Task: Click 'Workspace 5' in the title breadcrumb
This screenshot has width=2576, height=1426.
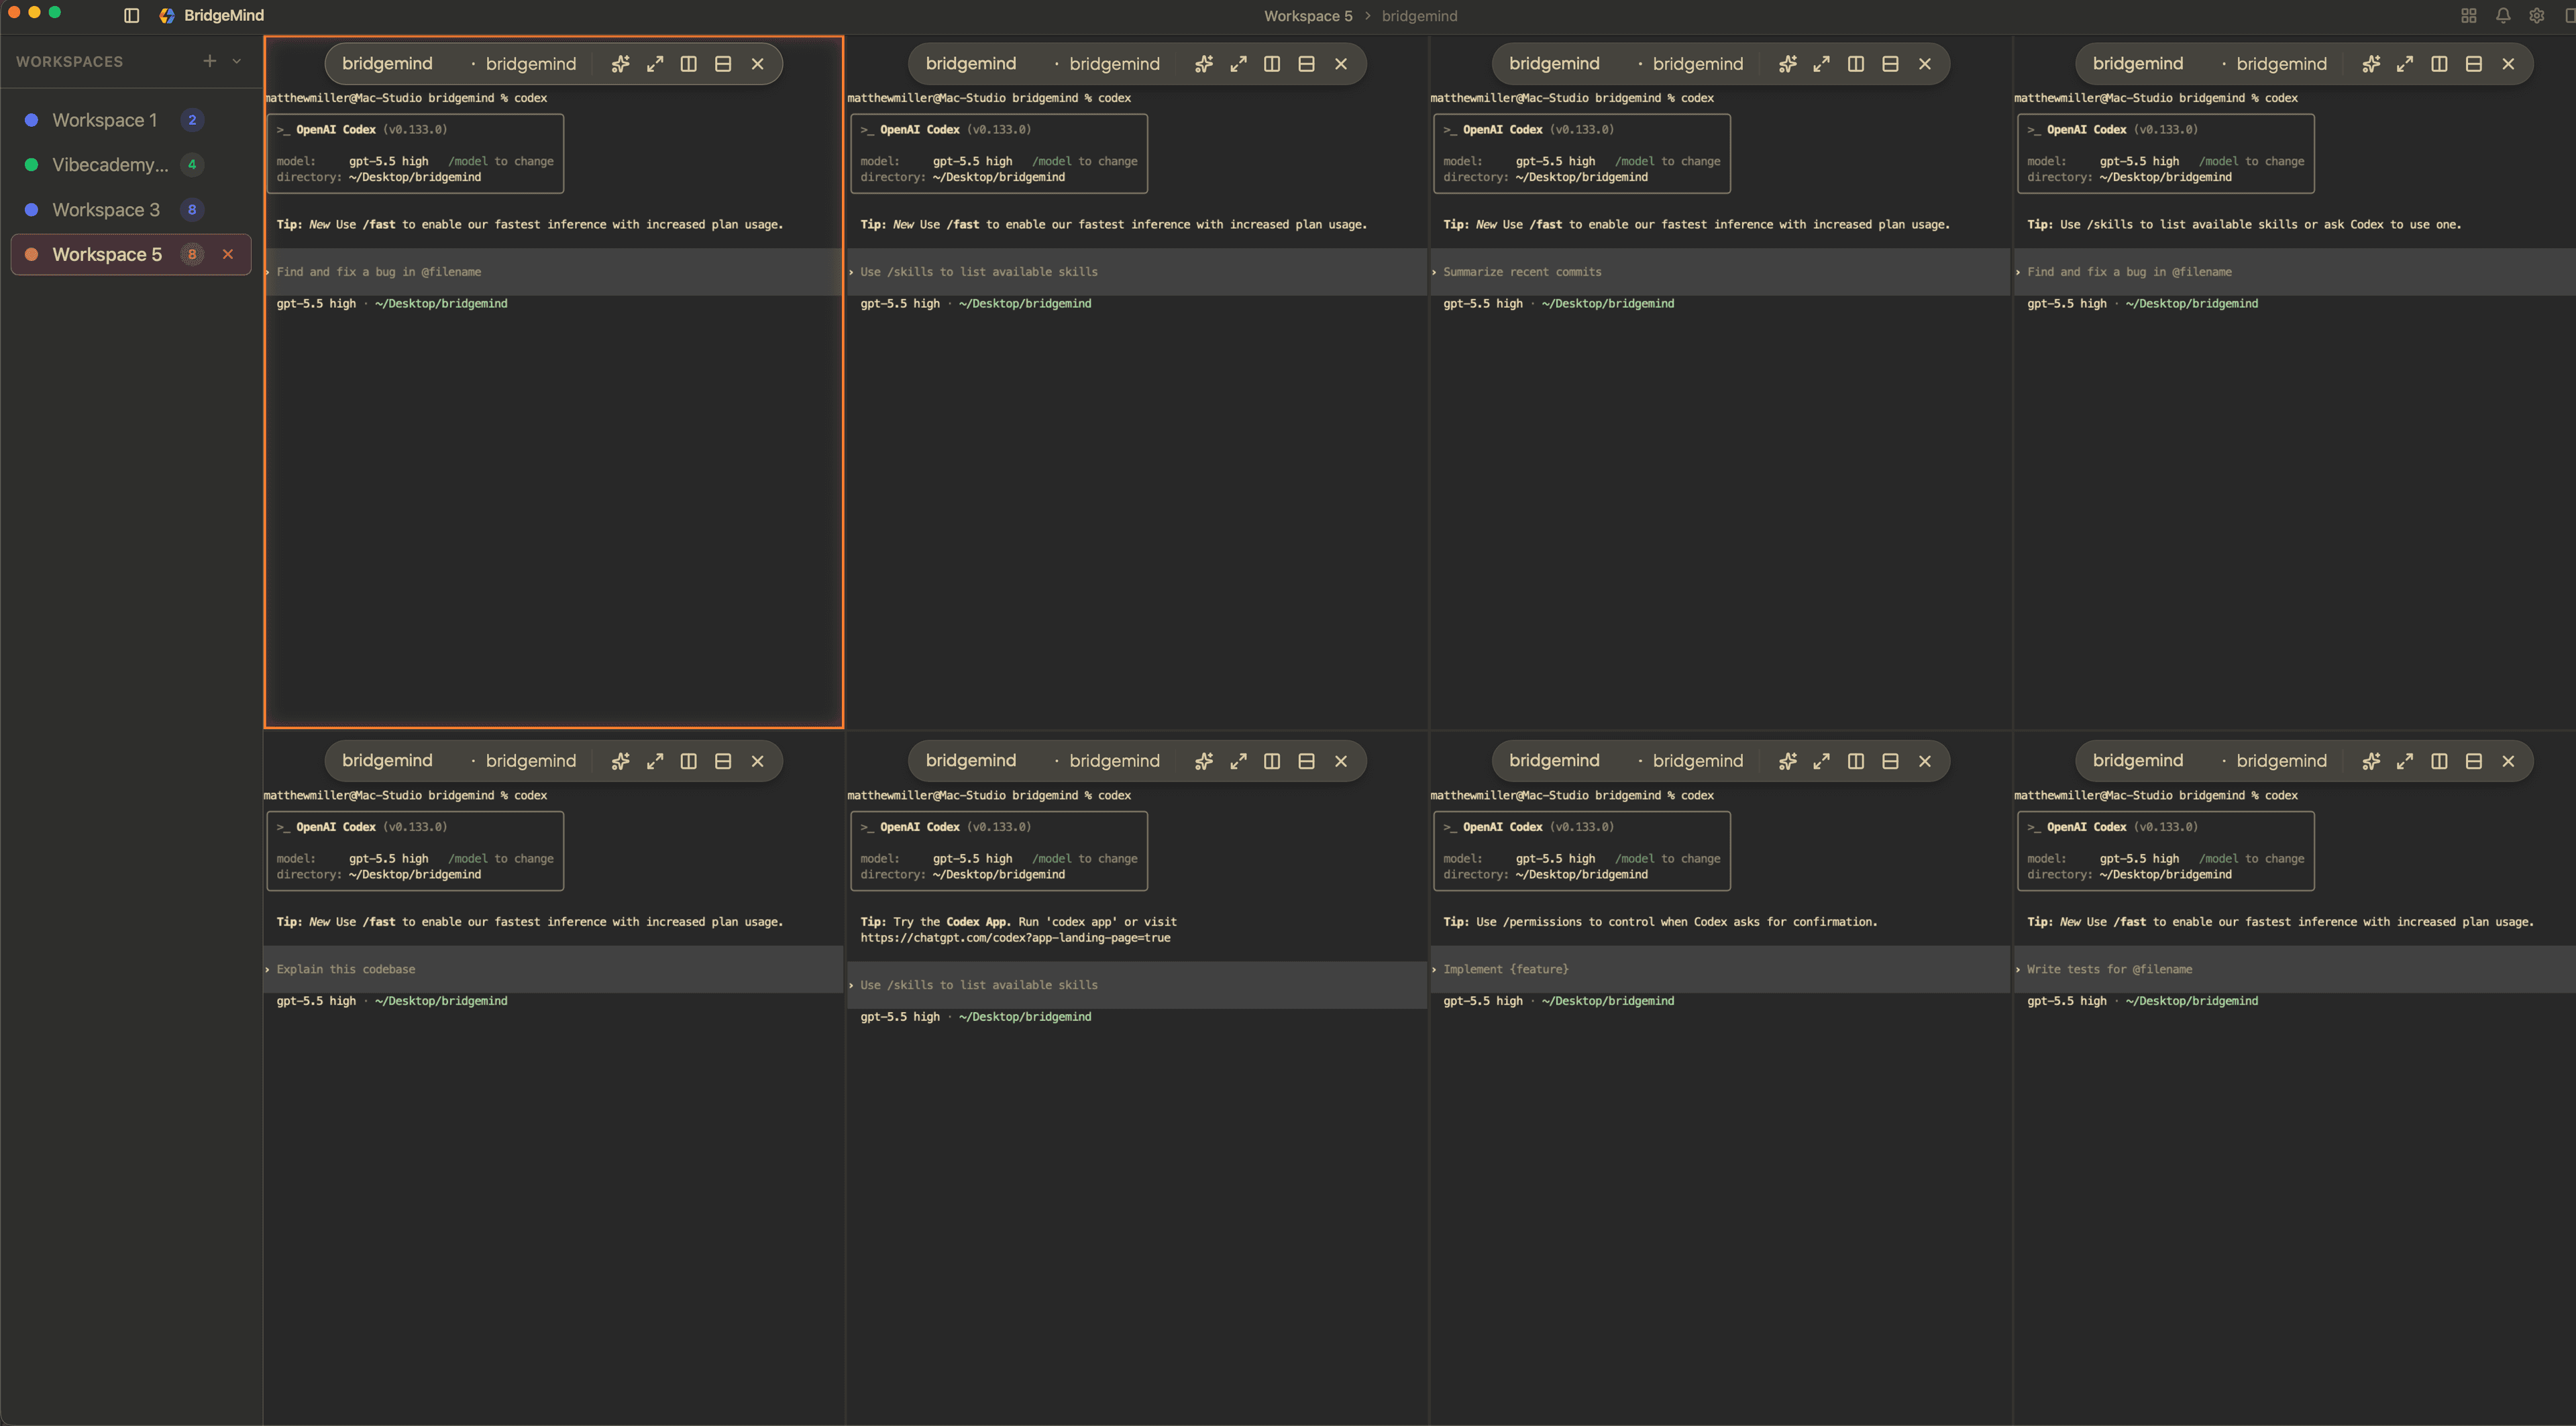Action: pyautogui.click(x=1308, y=16)
